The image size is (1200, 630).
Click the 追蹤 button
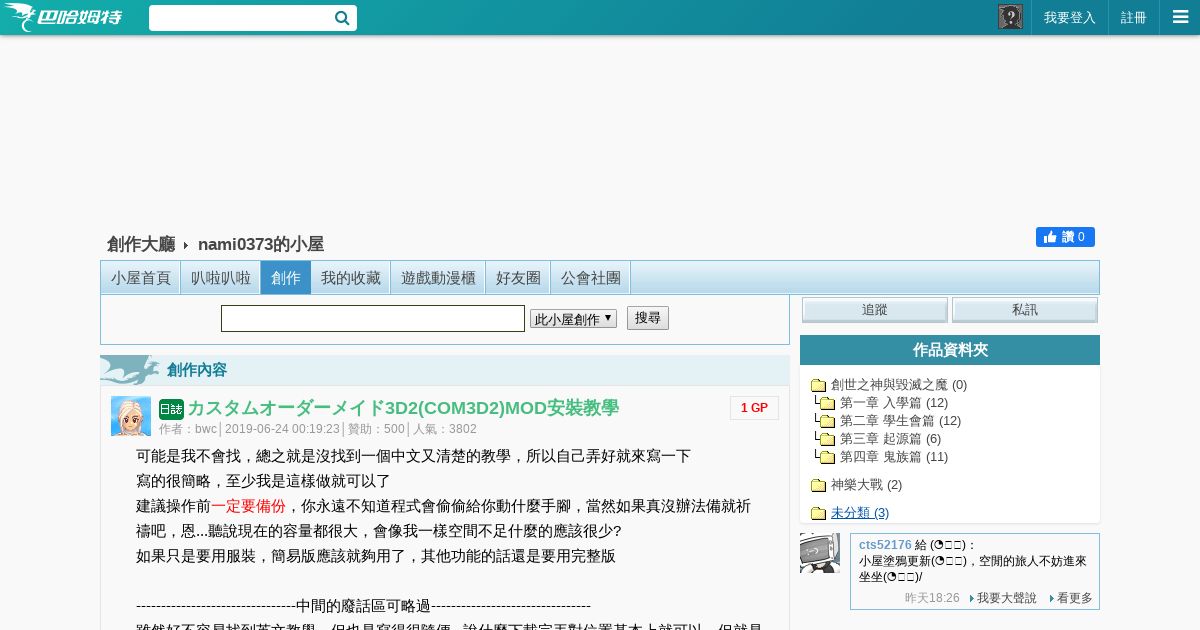click(875, 310)
